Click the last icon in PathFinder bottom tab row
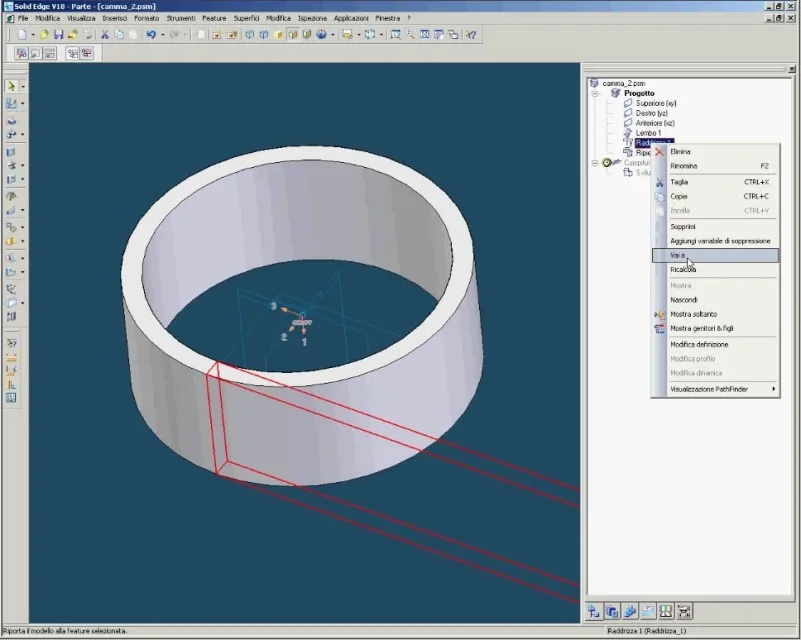The image size is (801, 640). click(x=684, y=611)
